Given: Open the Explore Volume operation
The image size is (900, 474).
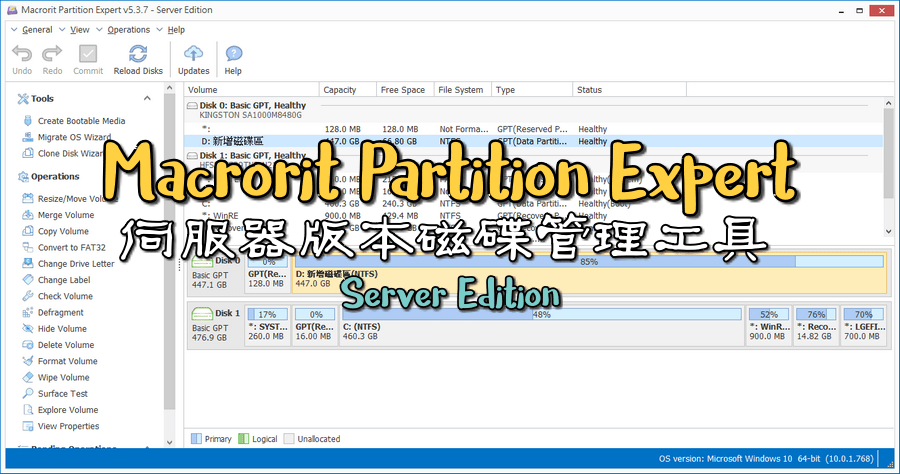Looking at the screenshot, I should click(x=60, y=410).
